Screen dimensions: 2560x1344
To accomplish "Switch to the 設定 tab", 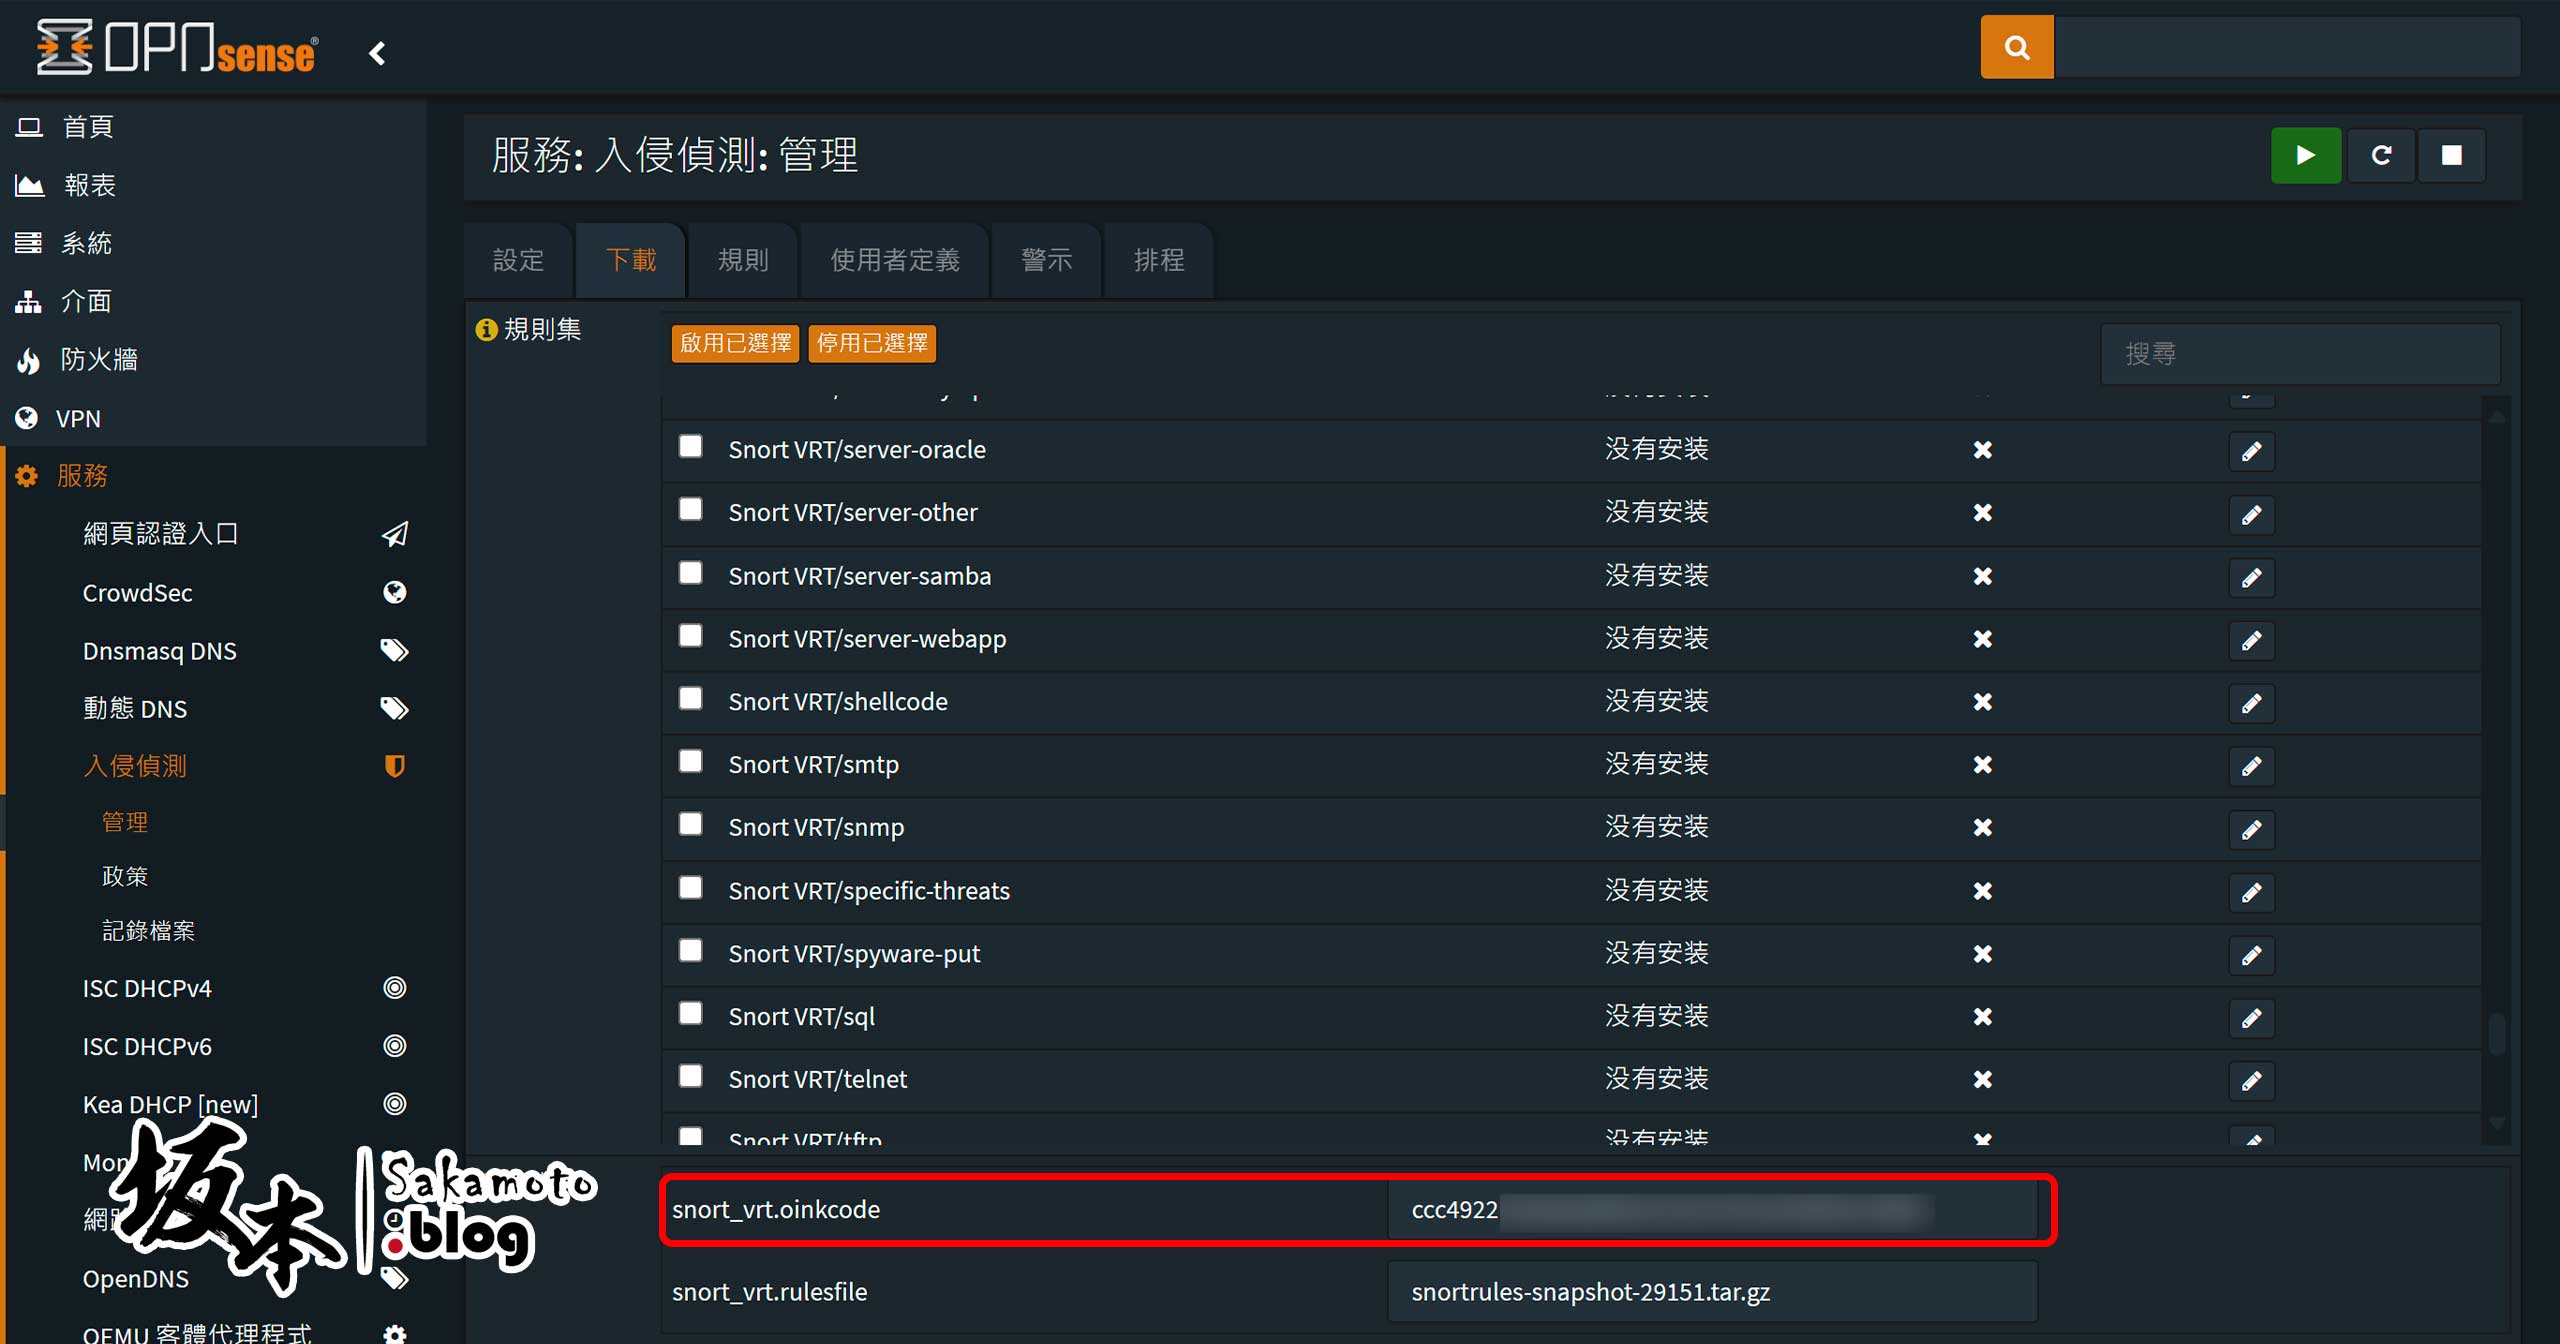I will pos(519,260).
